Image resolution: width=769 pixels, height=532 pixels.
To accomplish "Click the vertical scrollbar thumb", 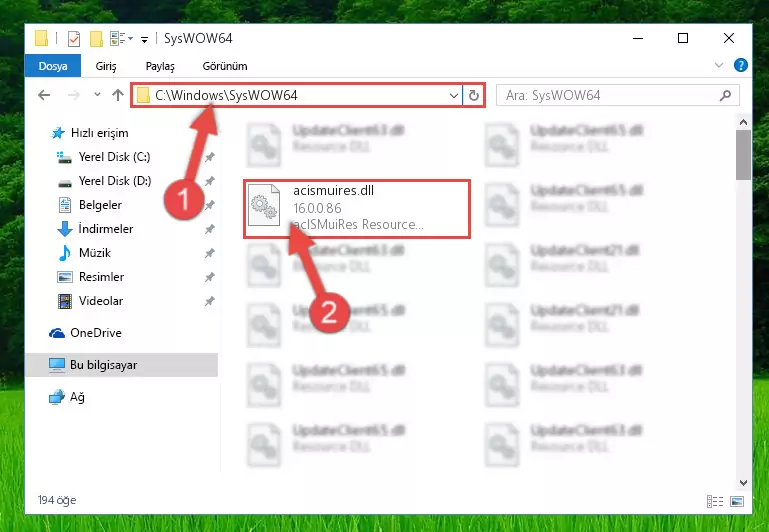I will coord(743,155).
